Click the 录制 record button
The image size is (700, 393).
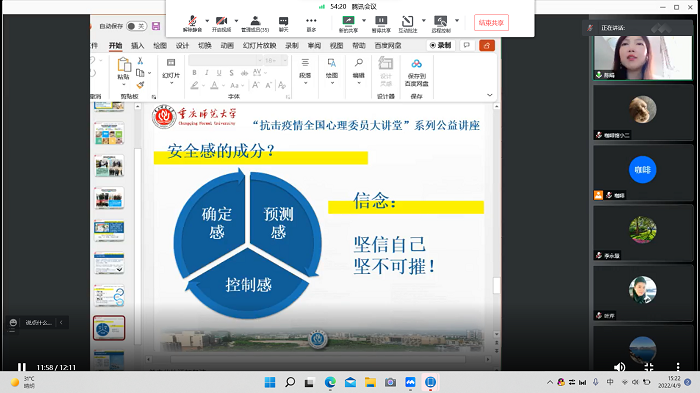(x=440, y=45)
